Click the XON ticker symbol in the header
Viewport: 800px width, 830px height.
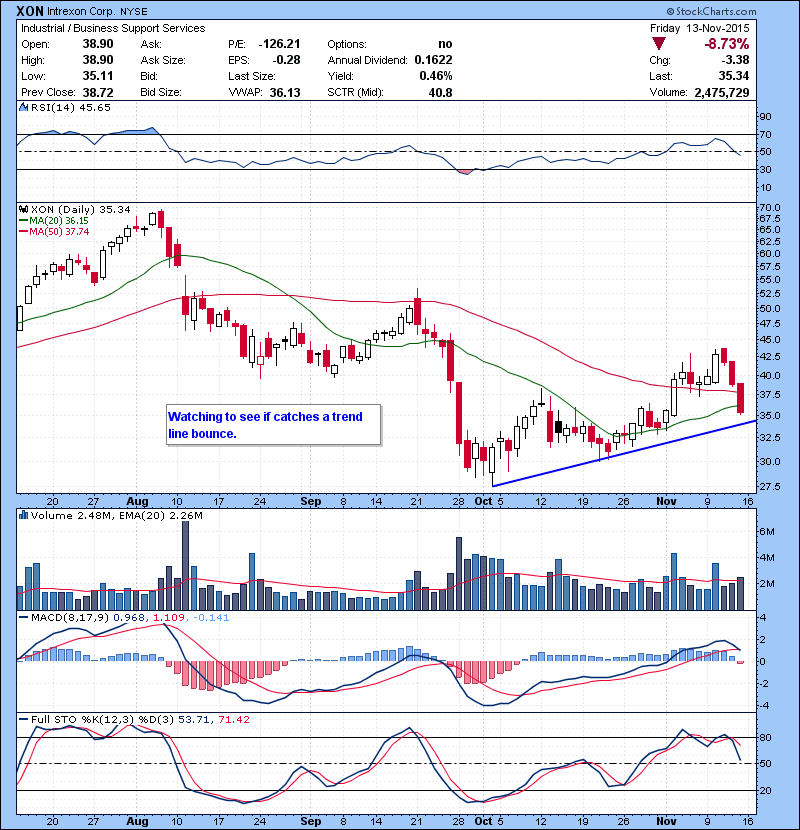tap(30, 11)
